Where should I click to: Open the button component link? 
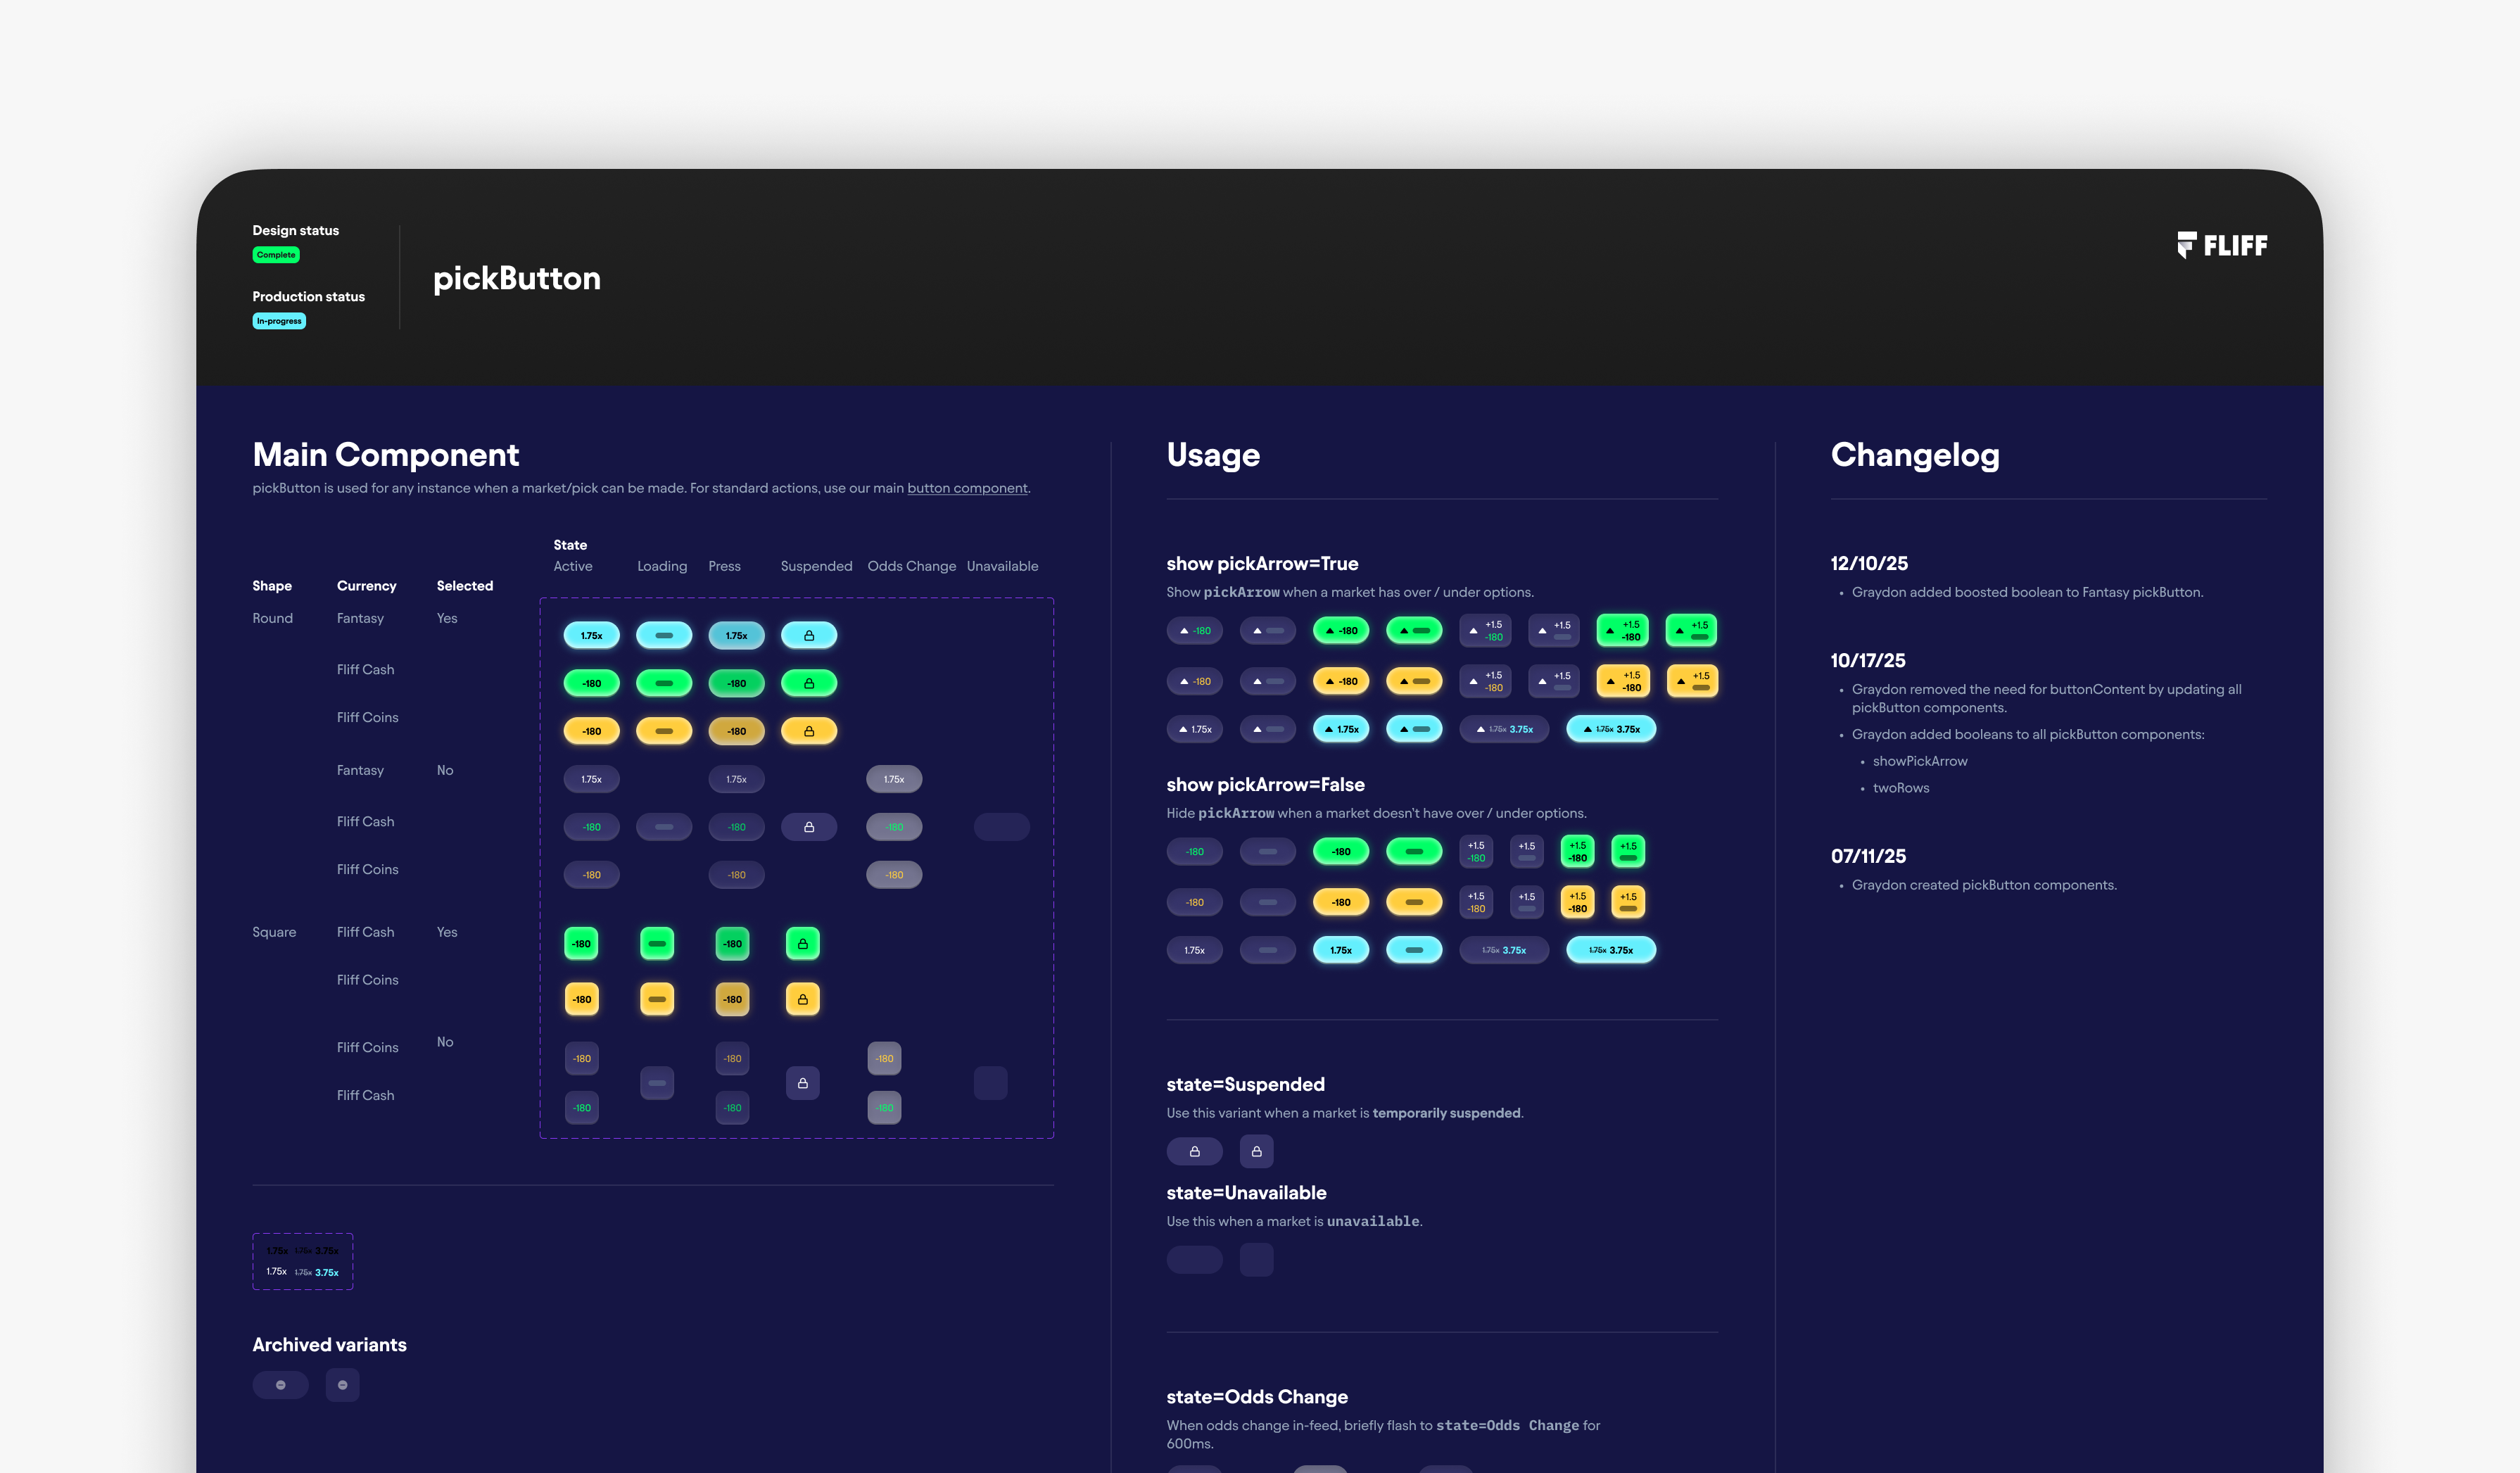coord(967,488)
